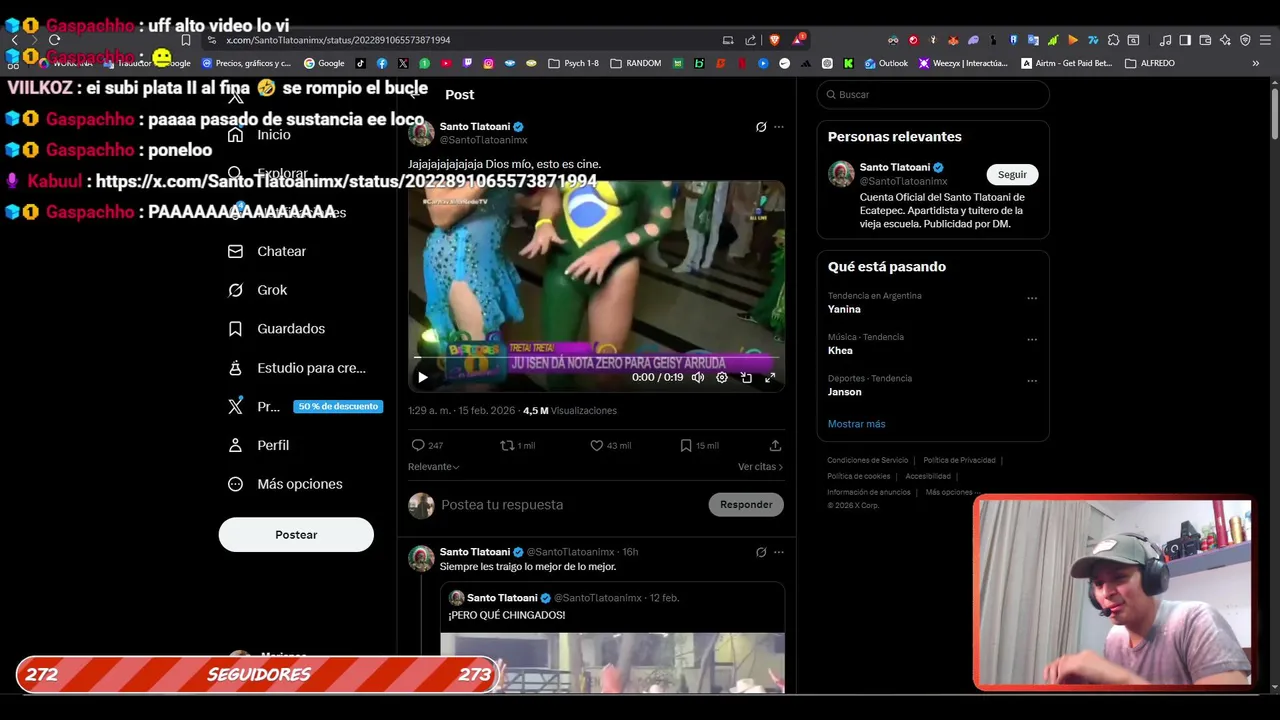Image resolution: width=1280 pixels, height=720 pixels.
Task: Toggle picture-in-picture on the video
Action: 746,377
